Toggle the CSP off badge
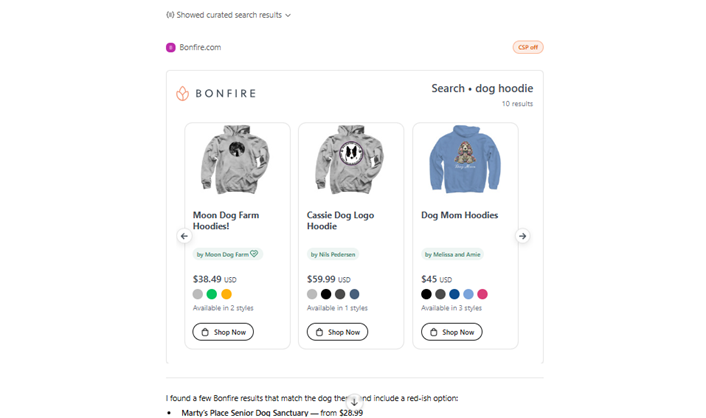Viewport: 706px width, 418px height. (528, 47)
